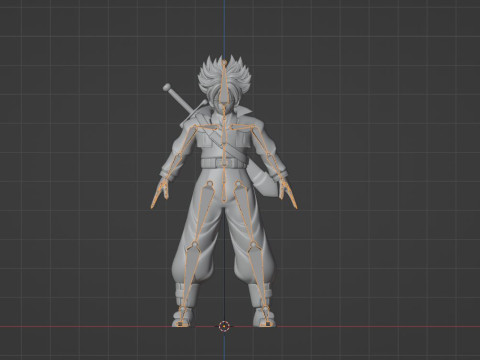Click the 3D cursor at the origin
480x360 pixels.
pyautogui.click(x=224, y=326)
